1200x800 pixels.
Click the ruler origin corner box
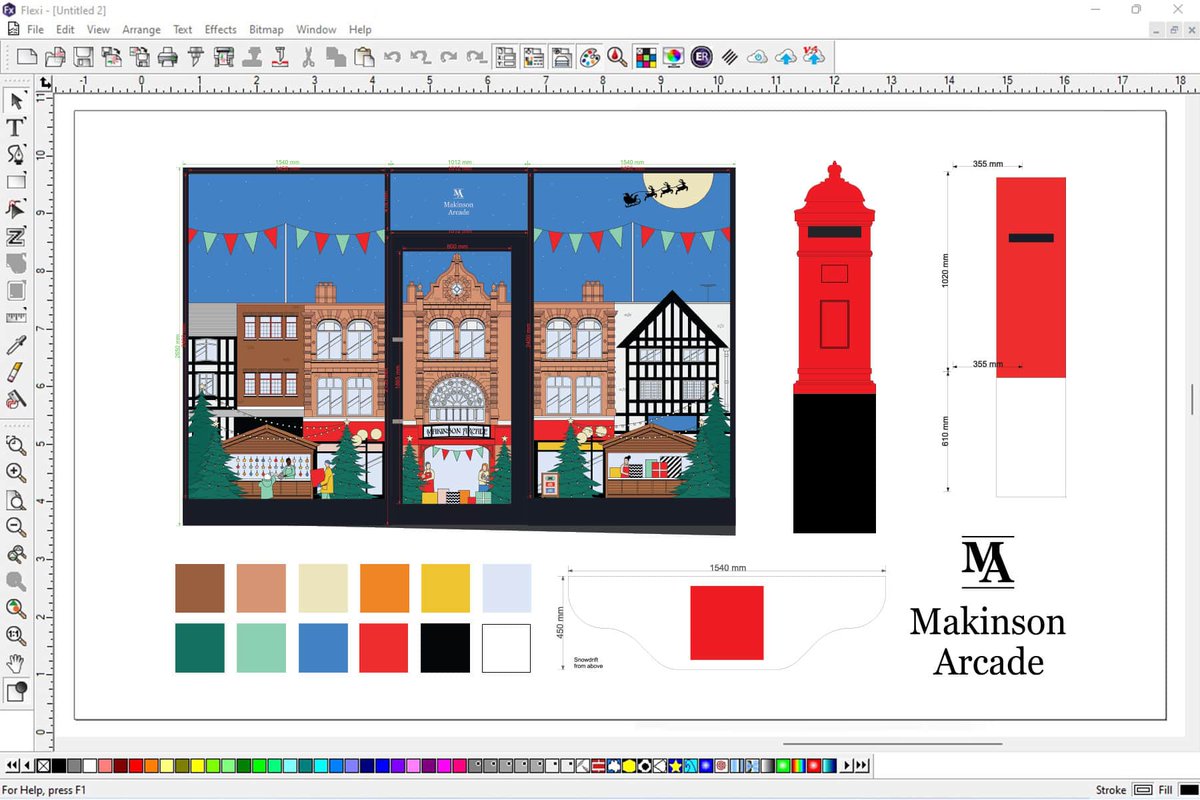44,82
